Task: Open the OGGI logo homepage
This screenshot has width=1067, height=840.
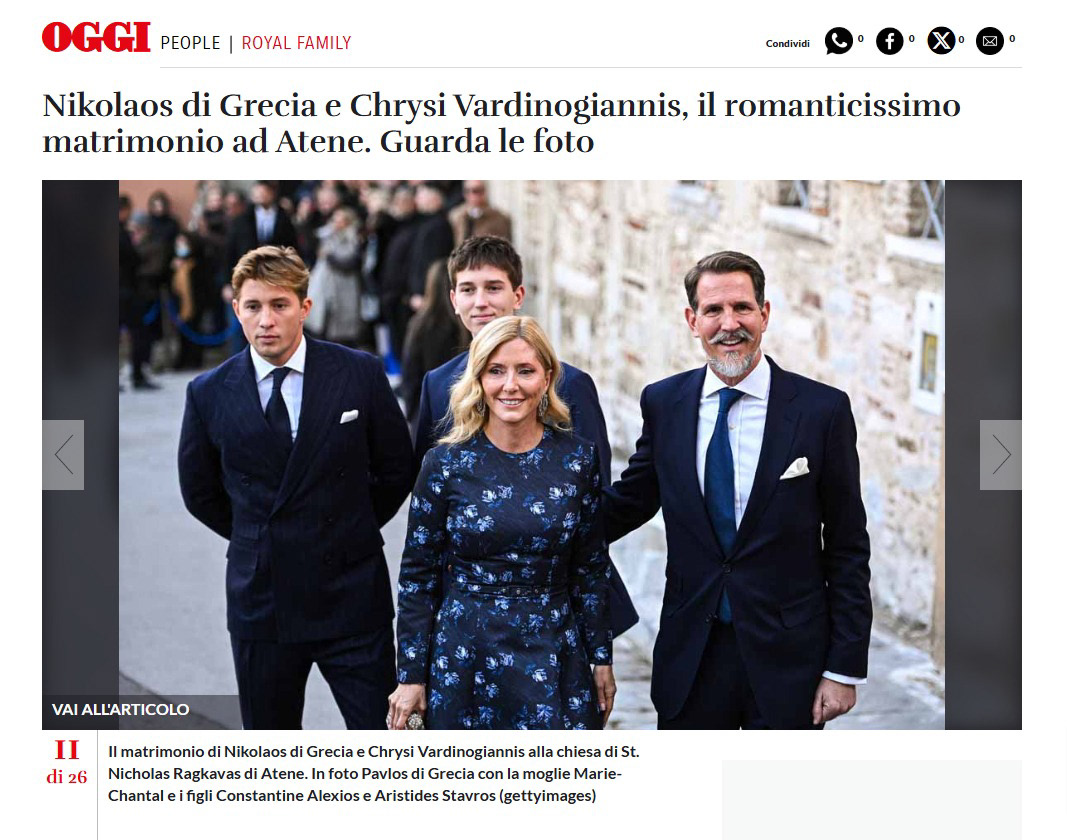Action: (96, 37)
